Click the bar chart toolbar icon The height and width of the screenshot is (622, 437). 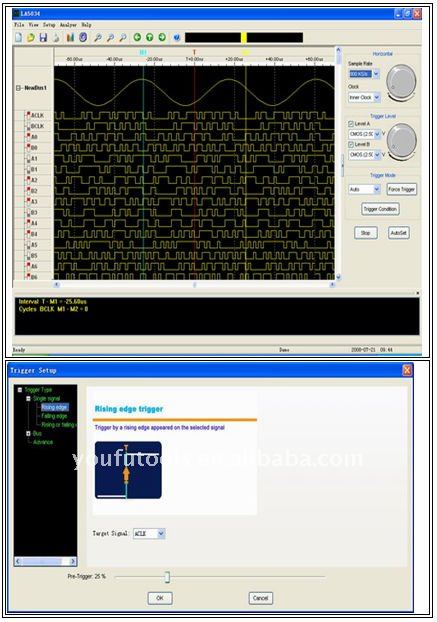click(70, 38)
